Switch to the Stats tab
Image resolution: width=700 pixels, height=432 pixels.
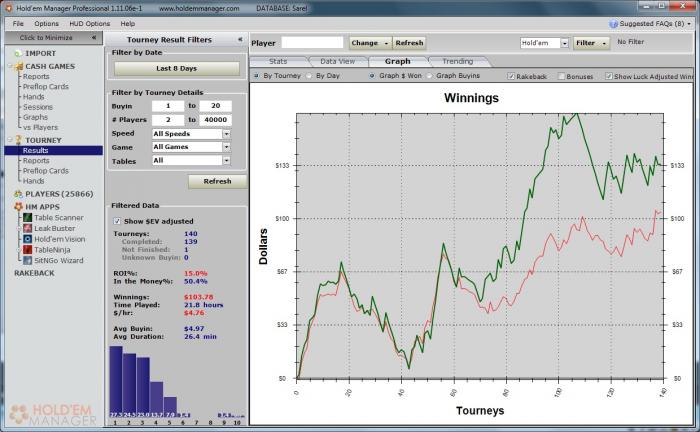point(278,62)
